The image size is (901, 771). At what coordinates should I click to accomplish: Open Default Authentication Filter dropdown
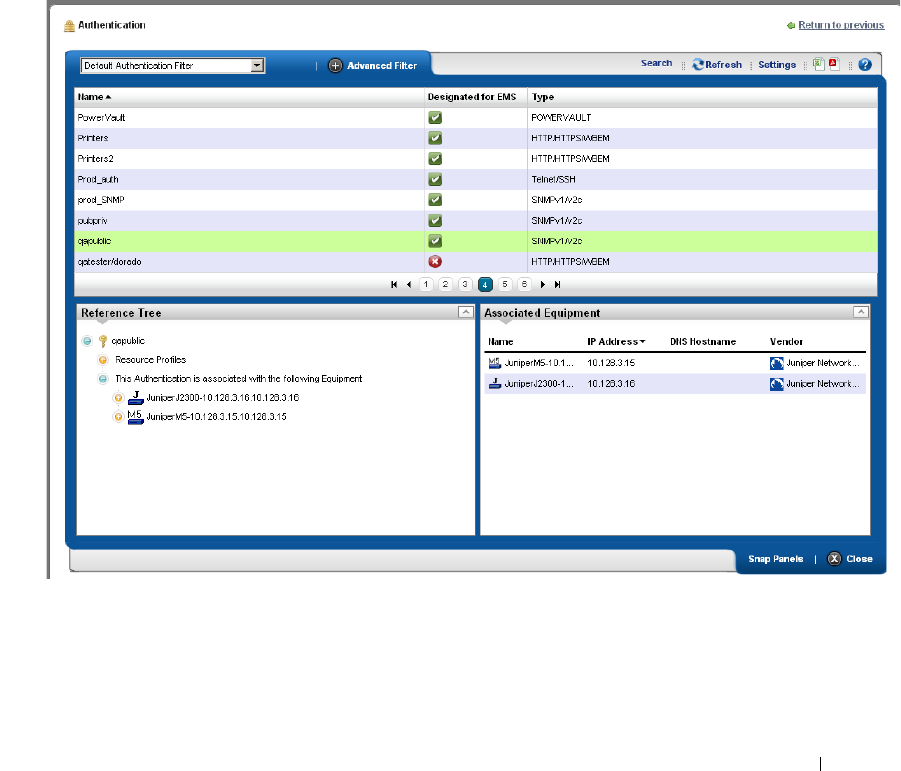click(257, 65)
